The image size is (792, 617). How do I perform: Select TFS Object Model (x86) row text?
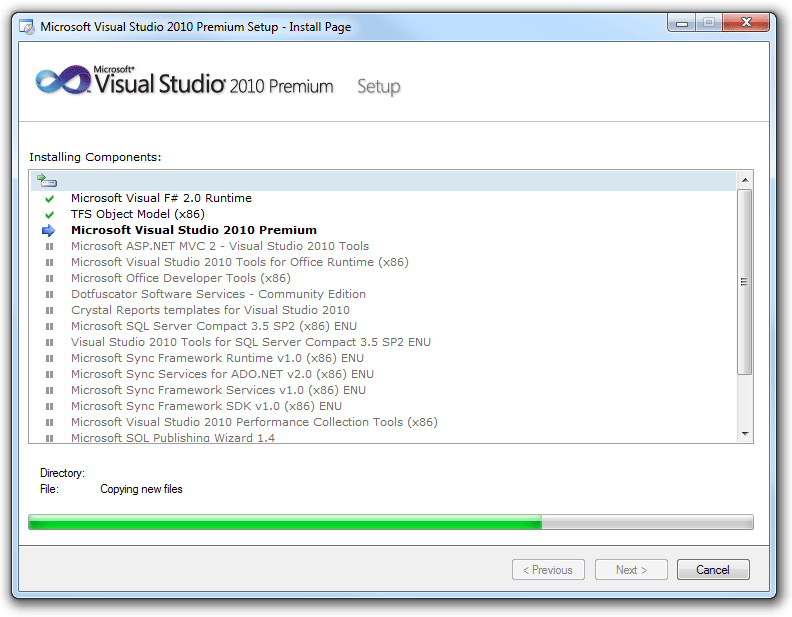coord(138,215)
